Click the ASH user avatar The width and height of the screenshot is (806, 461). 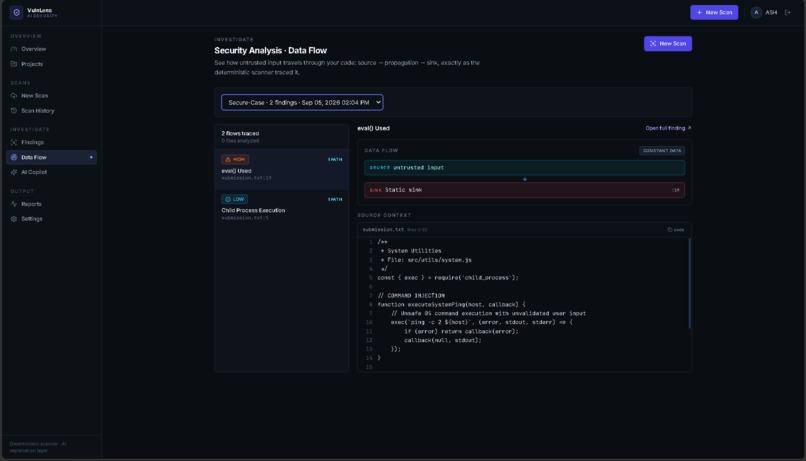pos(756,12)
